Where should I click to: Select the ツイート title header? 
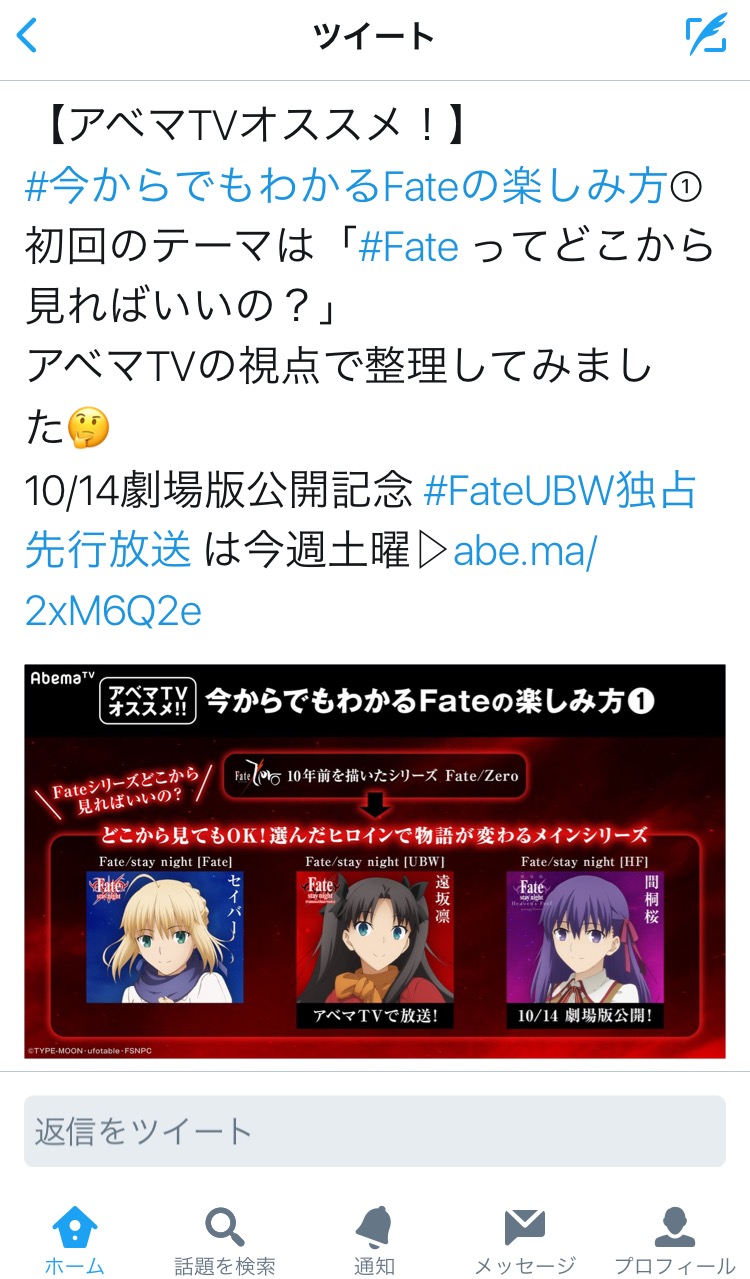(x=374, y=37)
